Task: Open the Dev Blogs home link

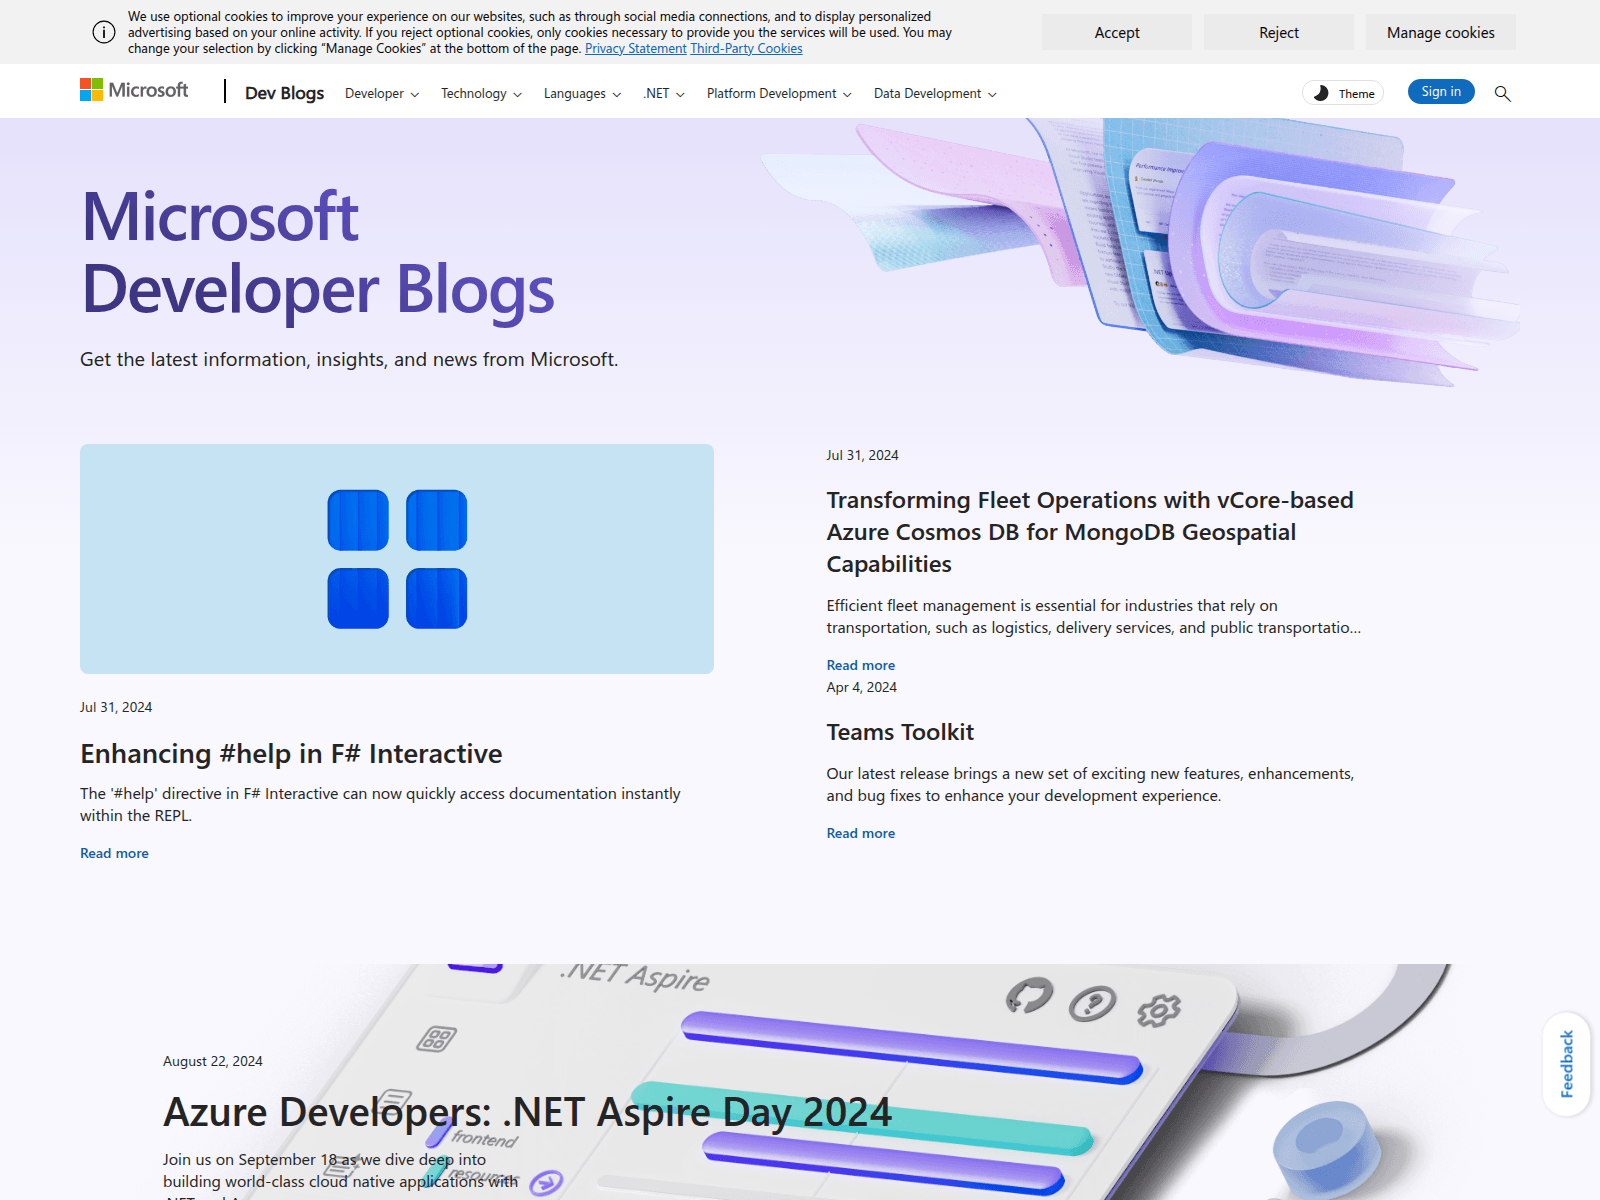Action: pos(284,93)
